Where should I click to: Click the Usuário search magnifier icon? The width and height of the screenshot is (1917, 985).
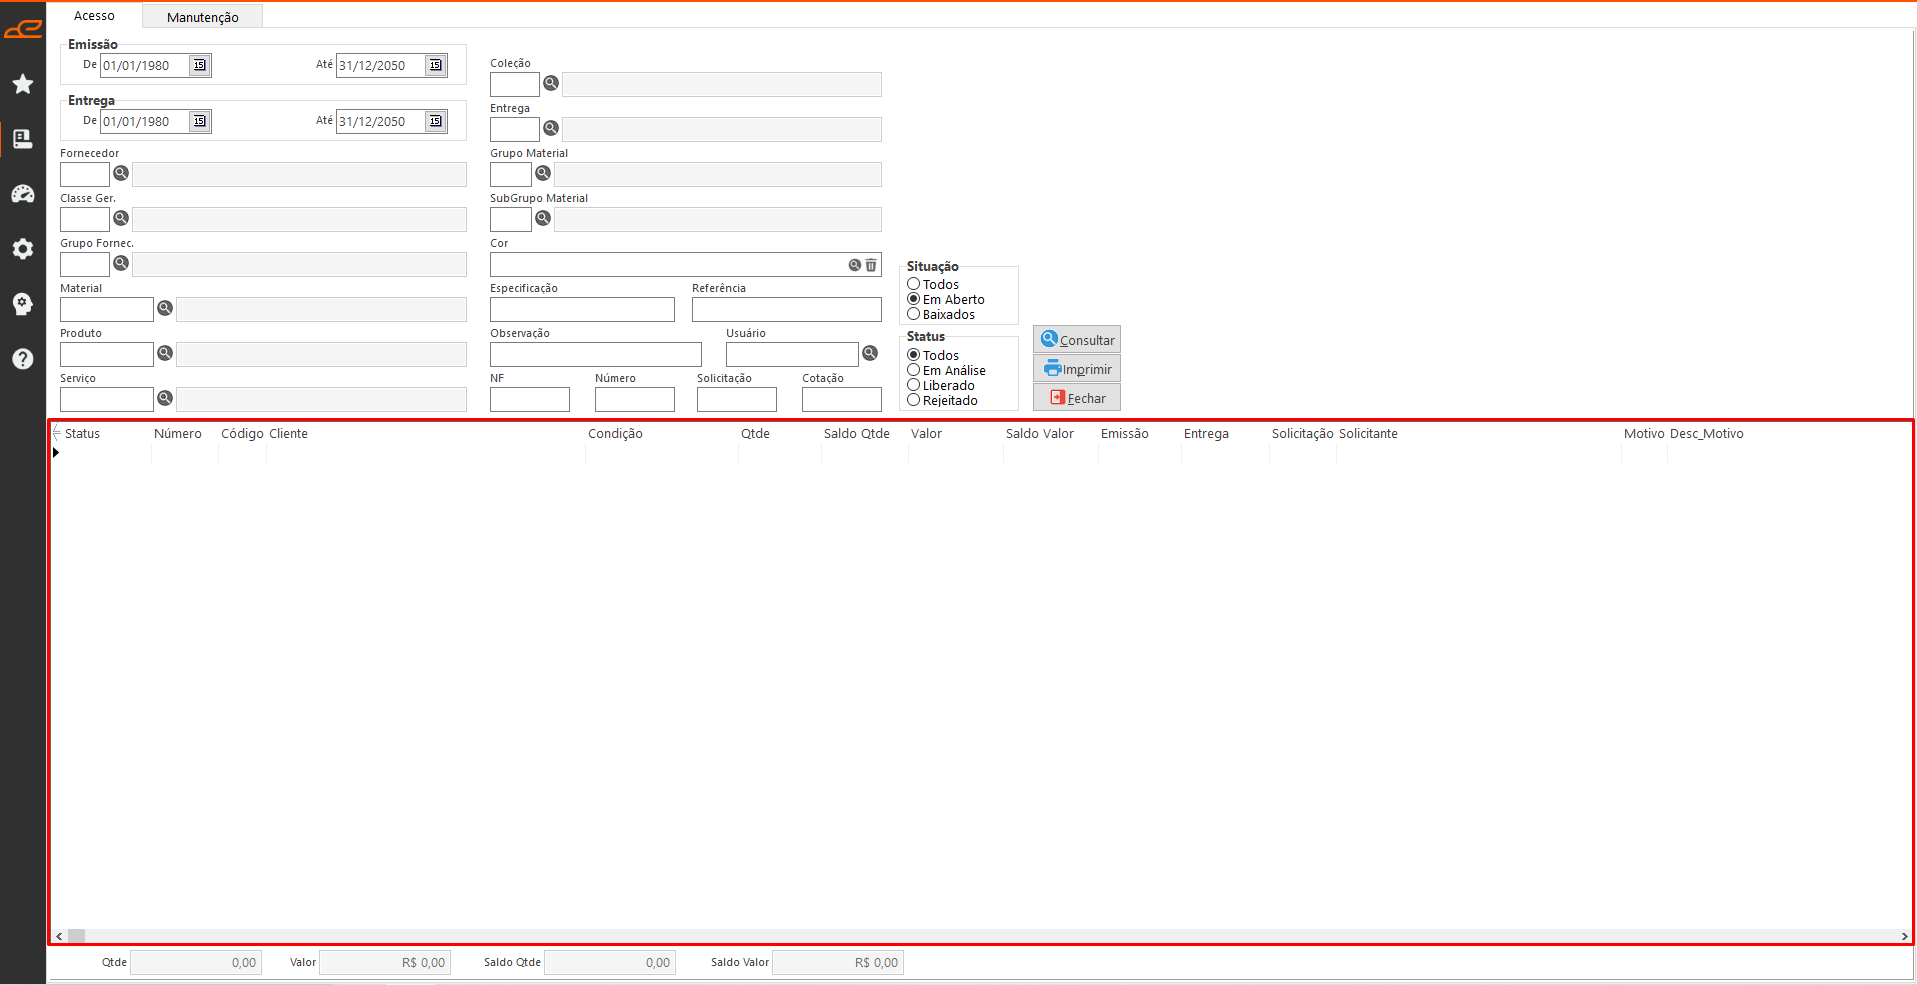click(870, 353)
